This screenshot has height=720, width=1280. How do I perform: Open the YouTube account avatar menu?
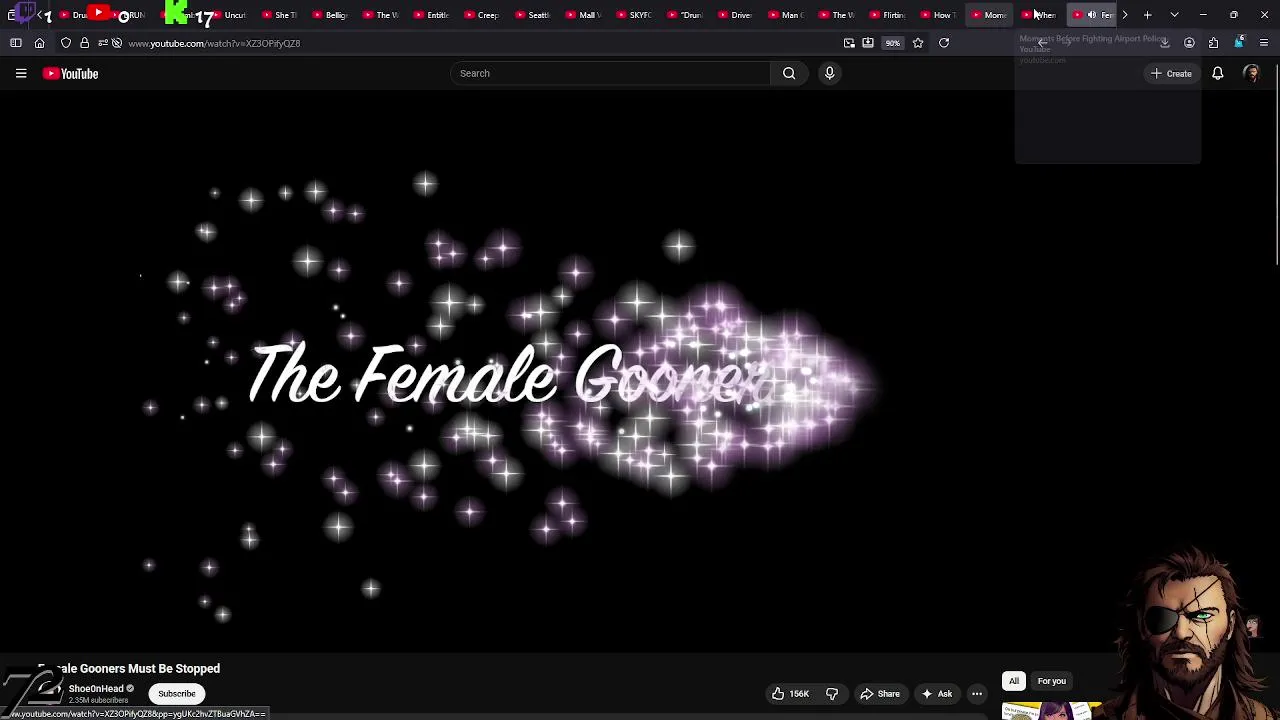pos(1251,73)
